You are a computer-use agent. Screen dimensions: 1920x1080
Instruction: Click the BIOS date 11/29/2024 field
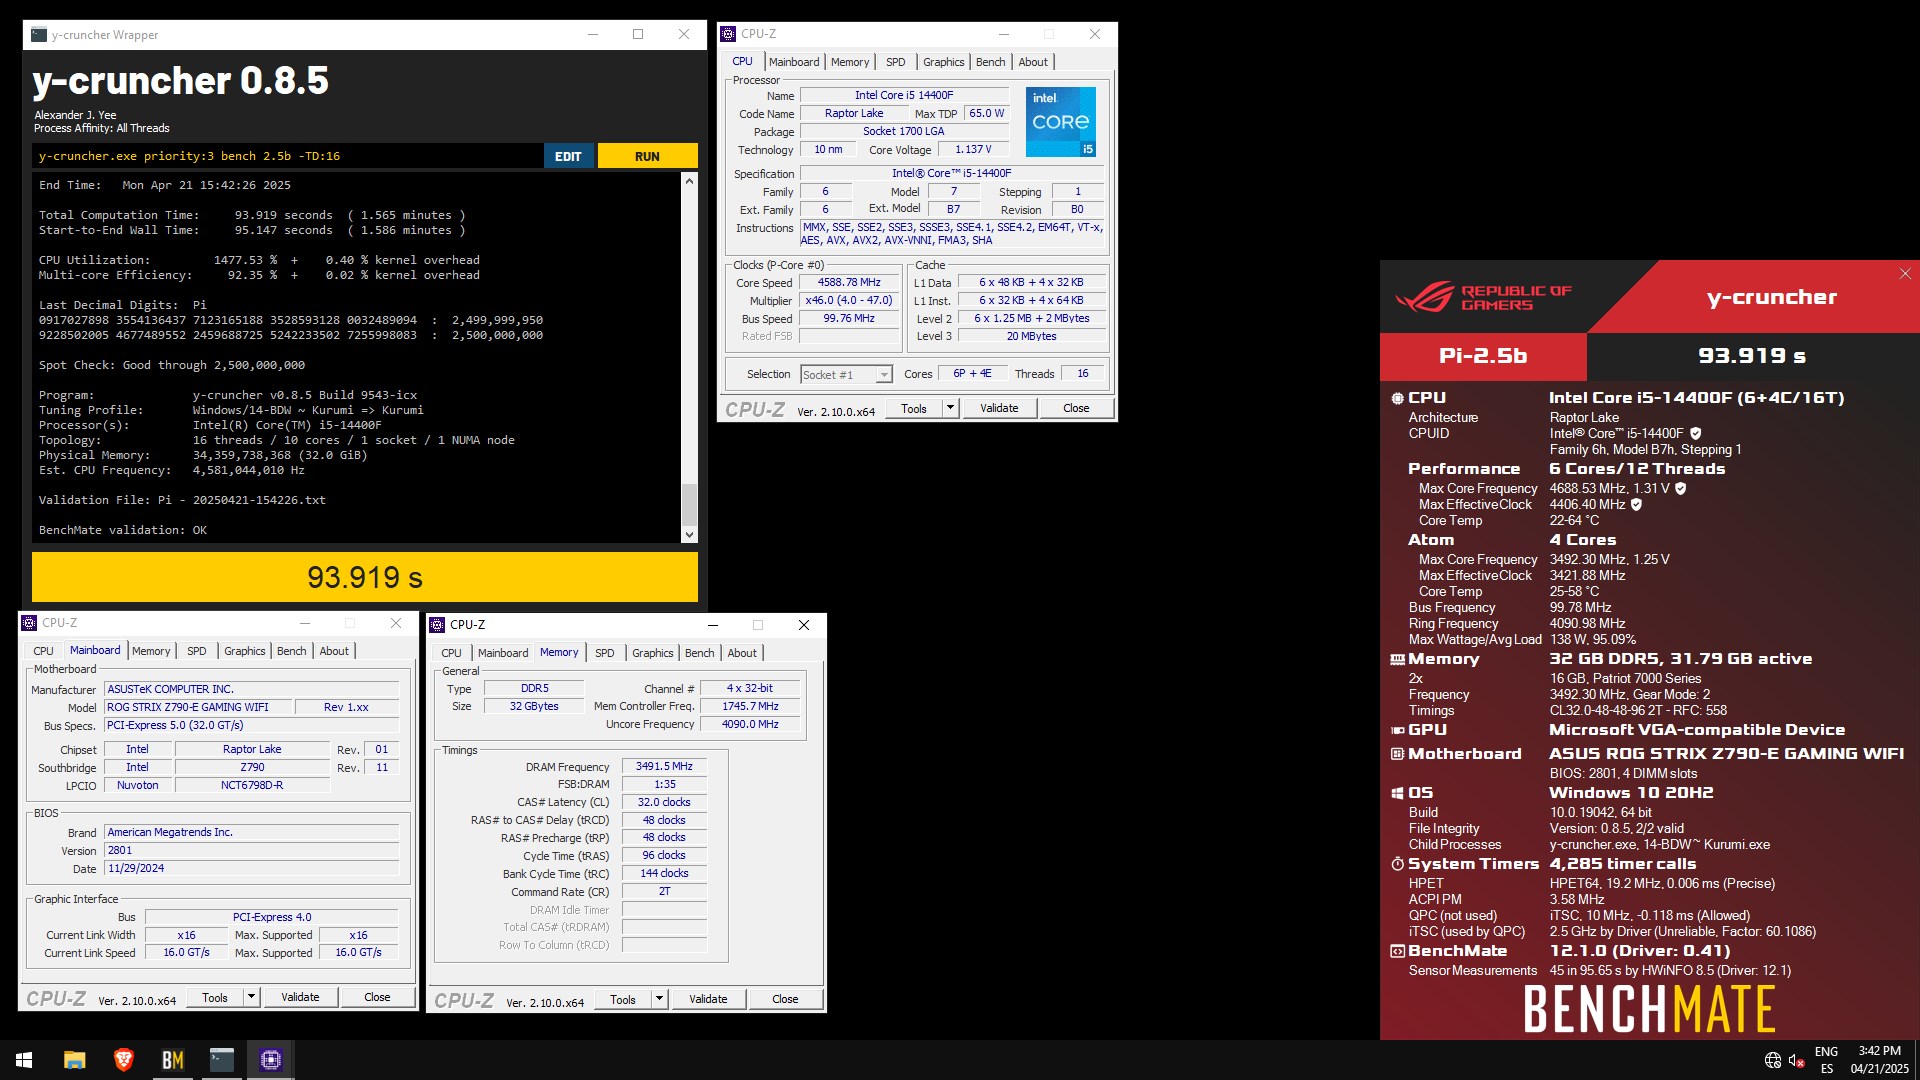[252, 868]
